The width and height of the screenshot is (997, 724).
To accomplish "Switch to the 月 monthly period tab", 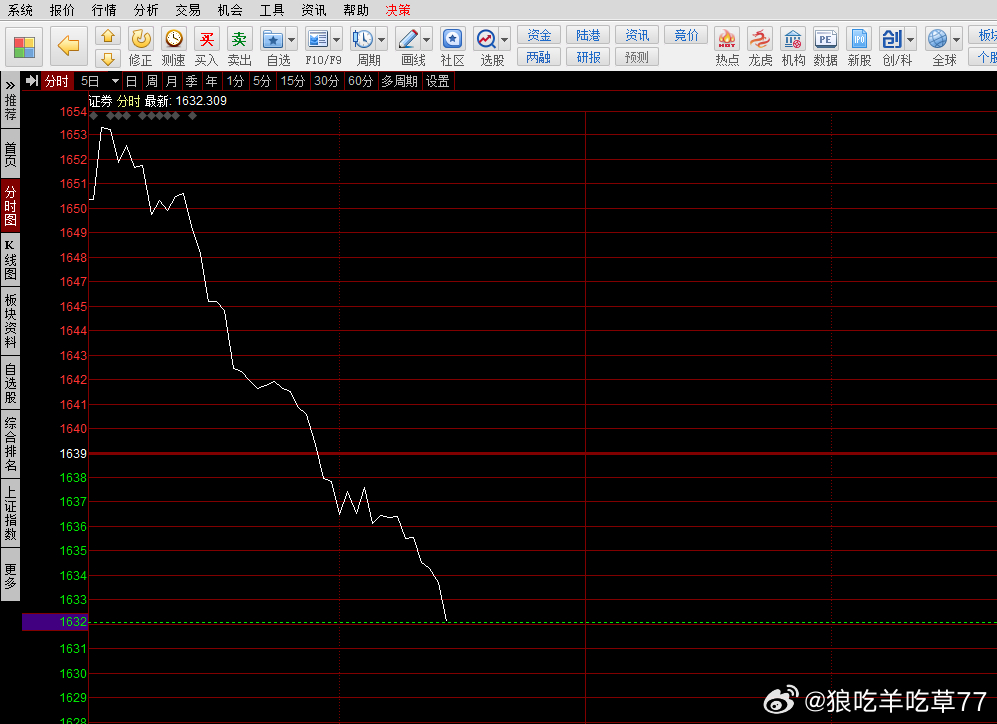I will coord(172,81).
